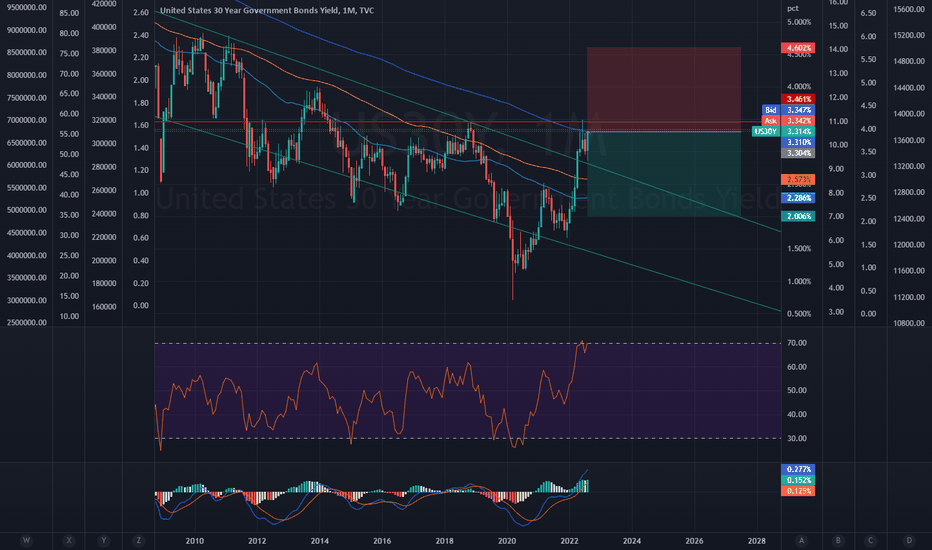The image size is (932, 550).
Task: Click the 3.347% bid price label
Action: [x=798, y=110]
